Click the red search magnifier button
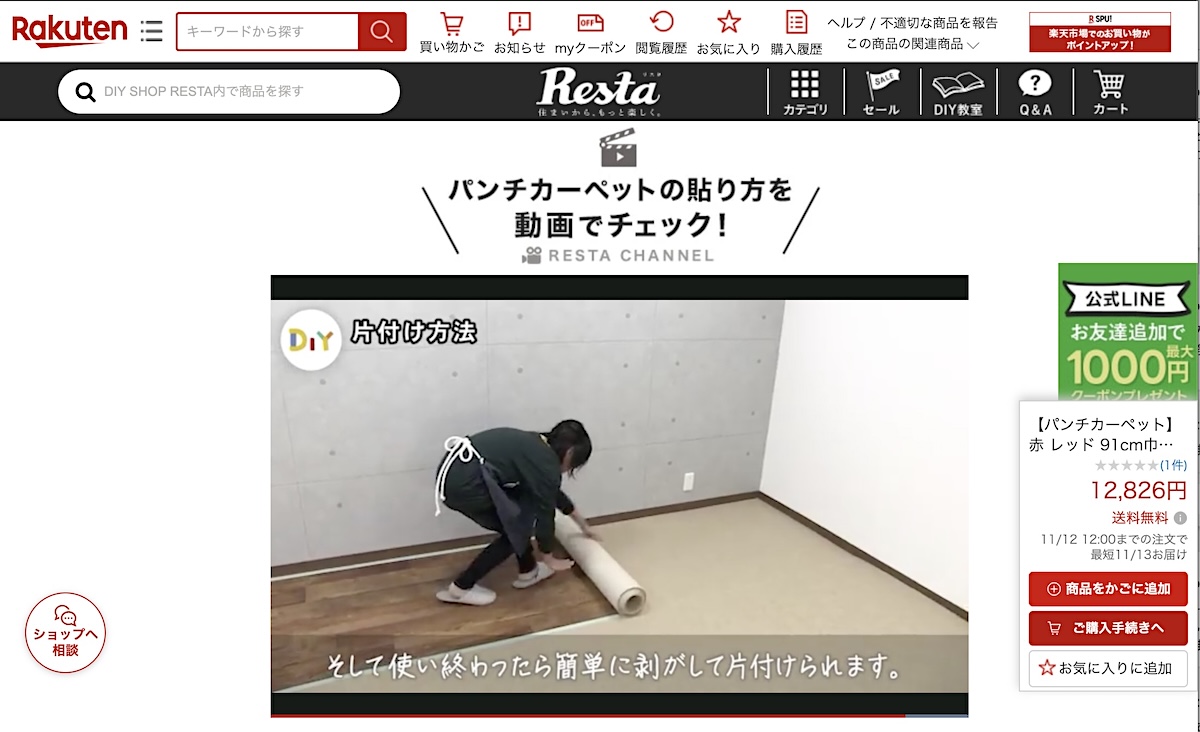1200x732 pixels. coord(382,32)
